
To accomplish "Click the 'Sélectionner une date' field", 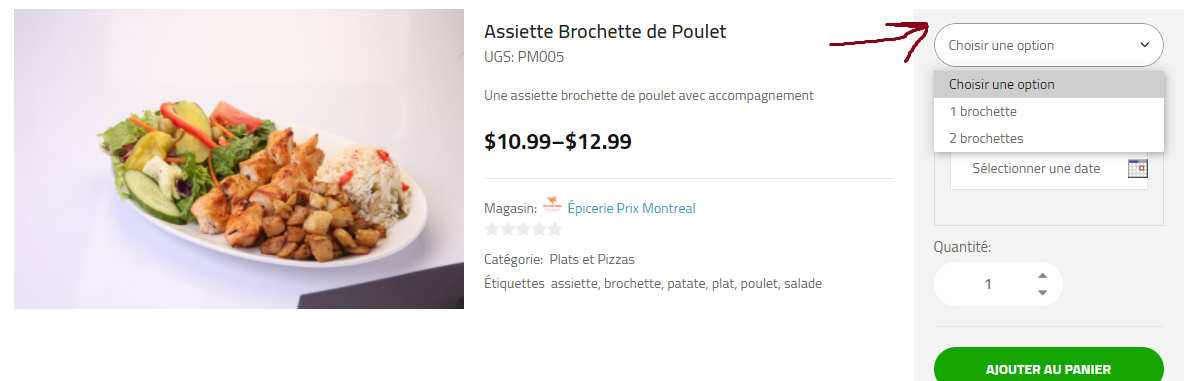I will coord(1049,168).
